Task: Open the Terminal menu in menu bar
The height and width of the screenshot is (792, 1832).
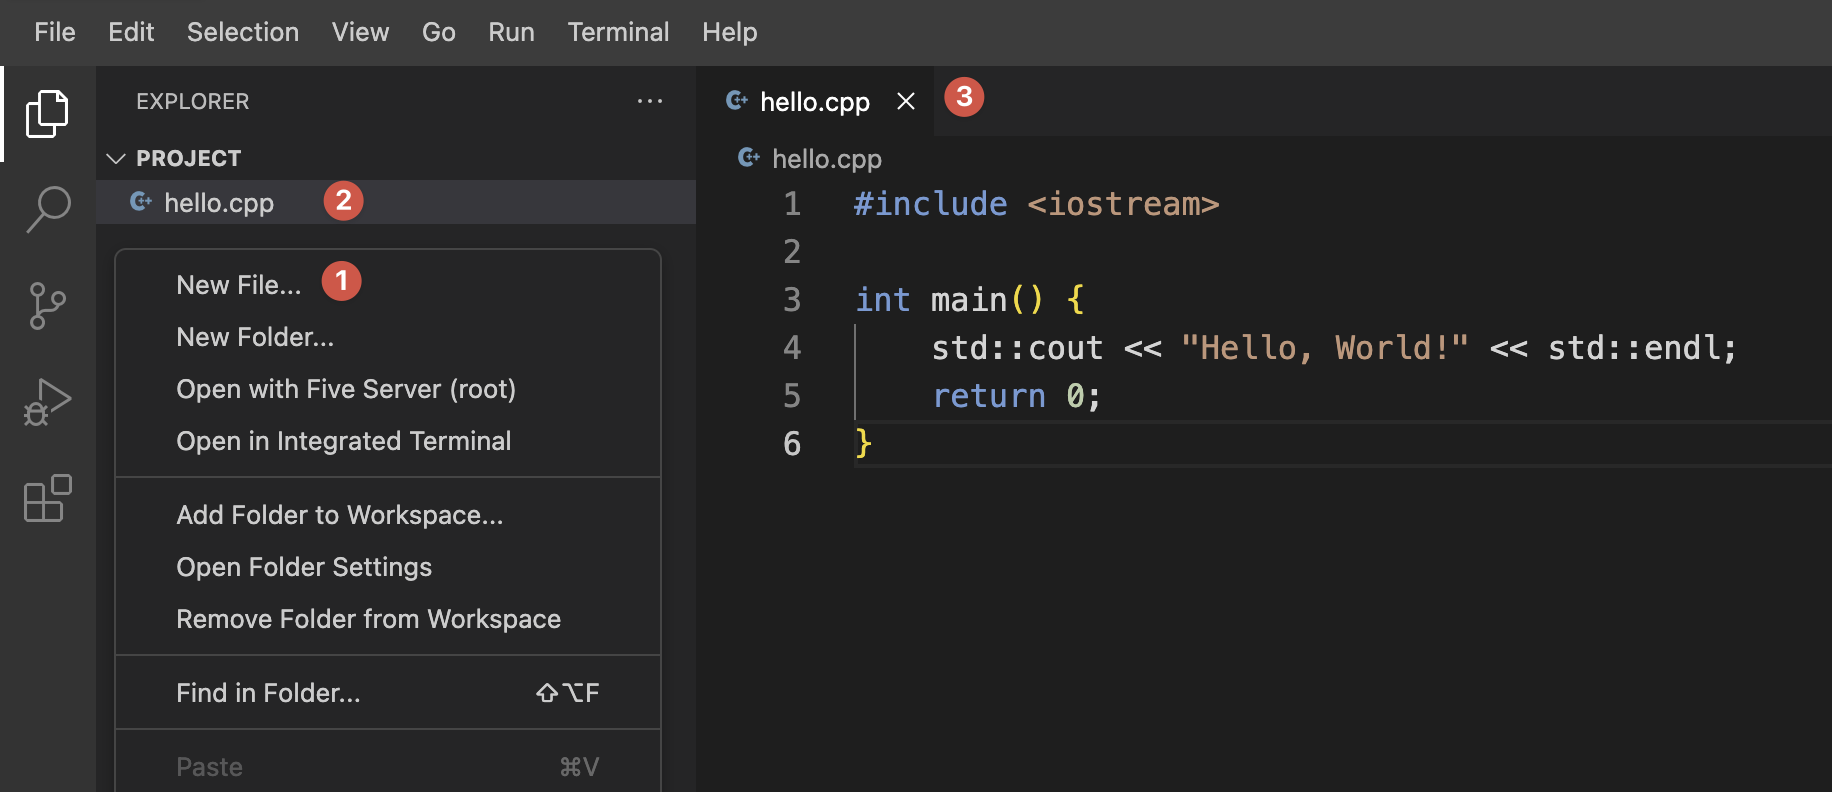Action: click(x=618, y=32)
